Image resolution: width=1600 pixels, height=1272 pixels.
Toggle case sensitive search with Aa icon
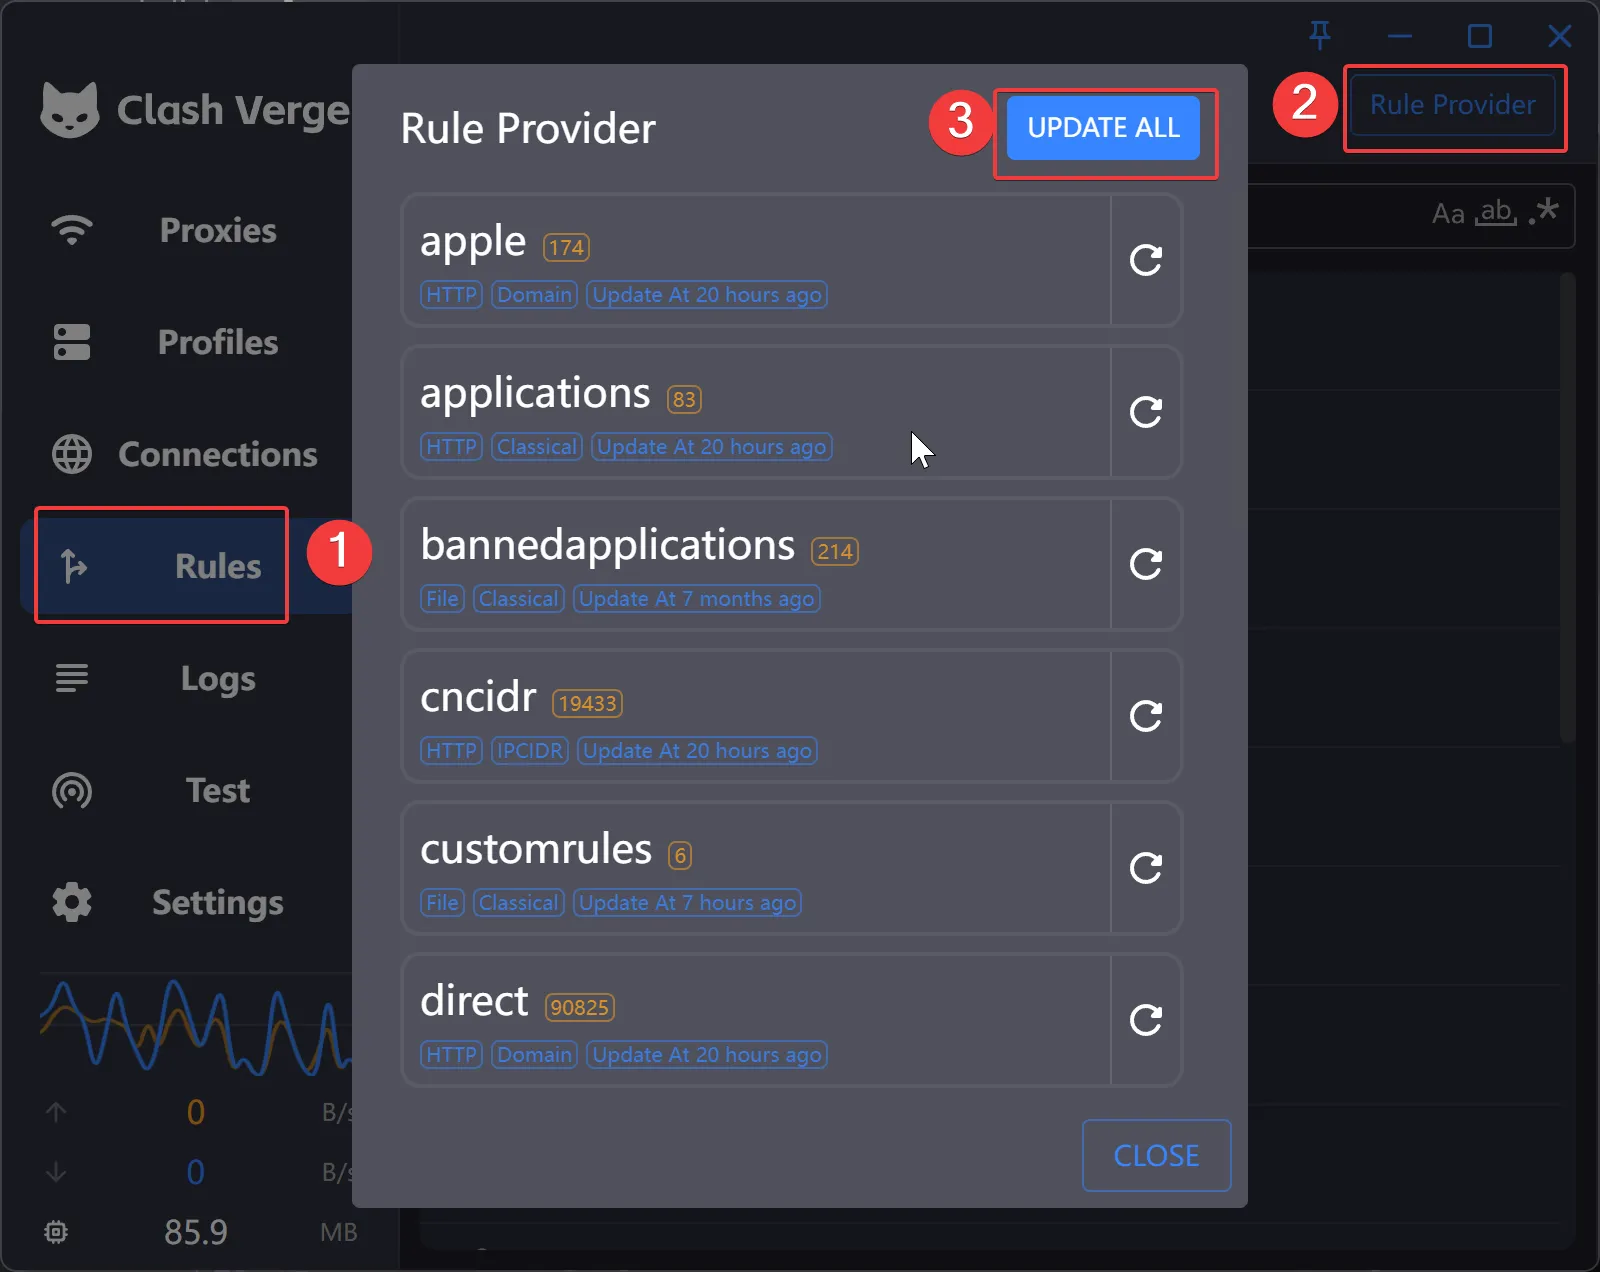pyautogui.click(x=1448, y=213)
